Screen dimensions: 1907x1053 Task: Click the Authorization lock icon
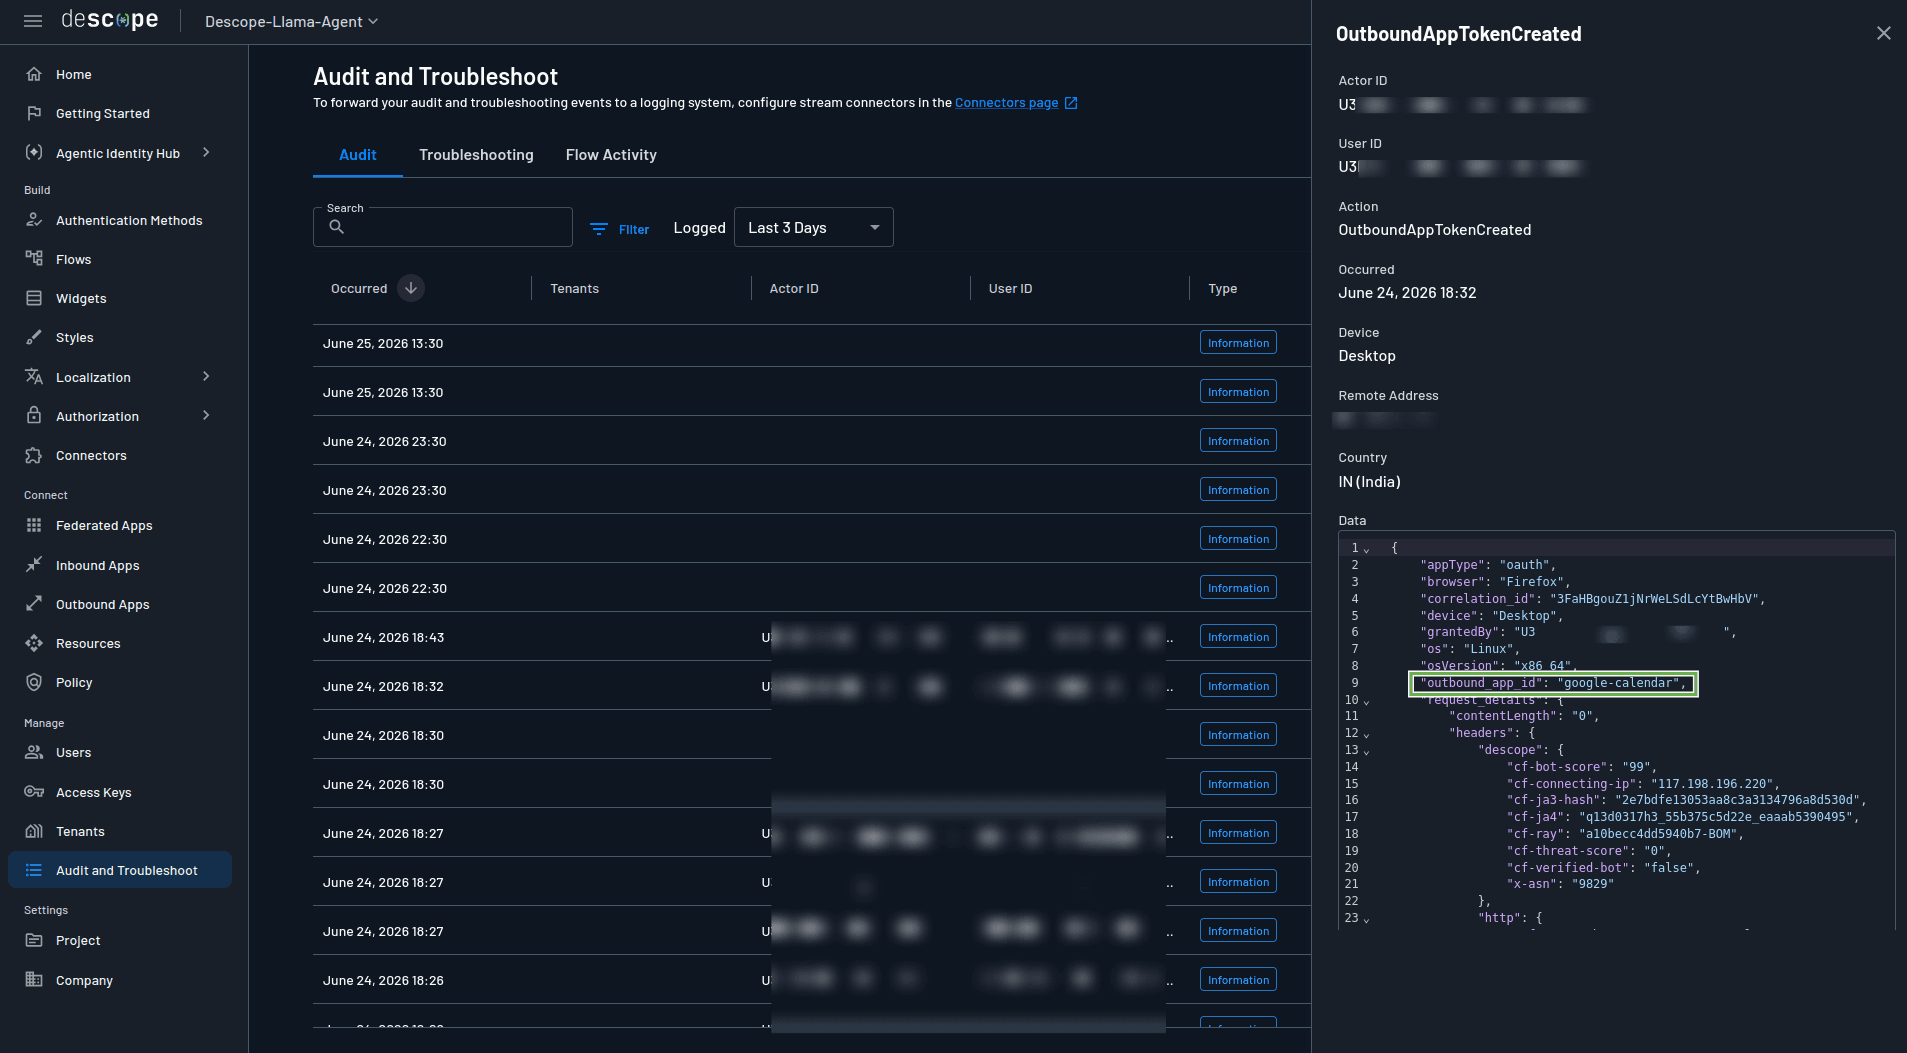pyautogui.click(x=34, y=416)
